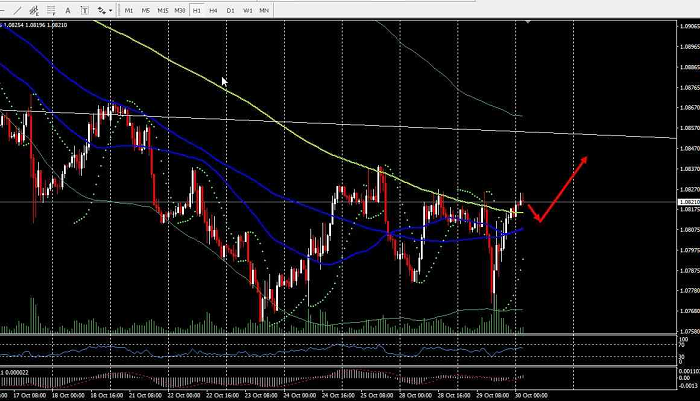Open the Arrows tool dropdown arrow
The width and height of the screenshot is (700, 401).
[x=110, y=10]
